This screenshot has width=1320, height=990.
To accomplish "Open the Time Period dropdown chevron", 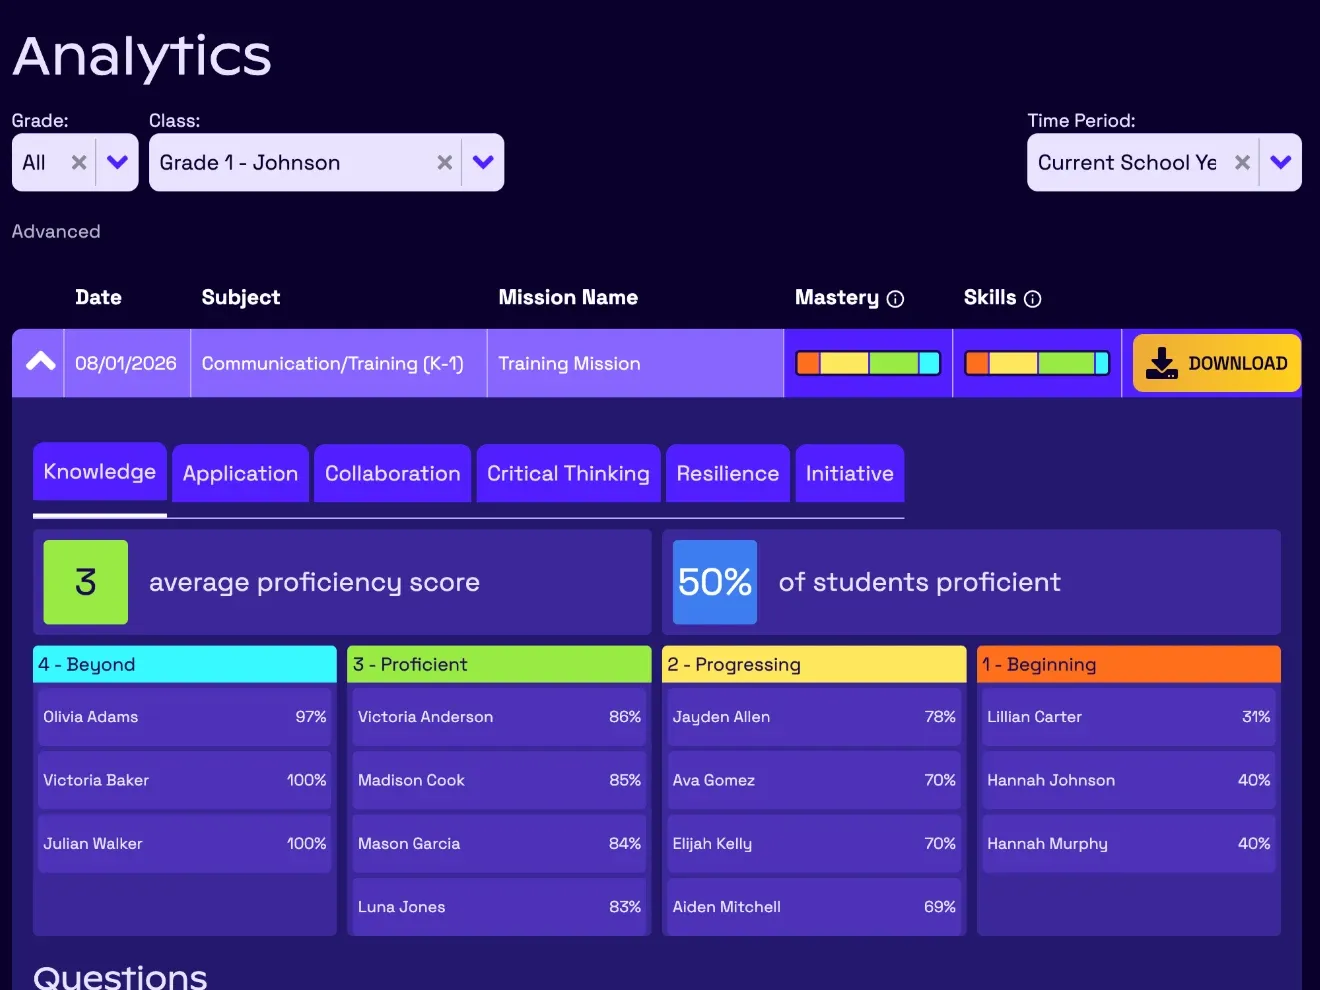I will pyautogui.click(x=1281, y=162).
